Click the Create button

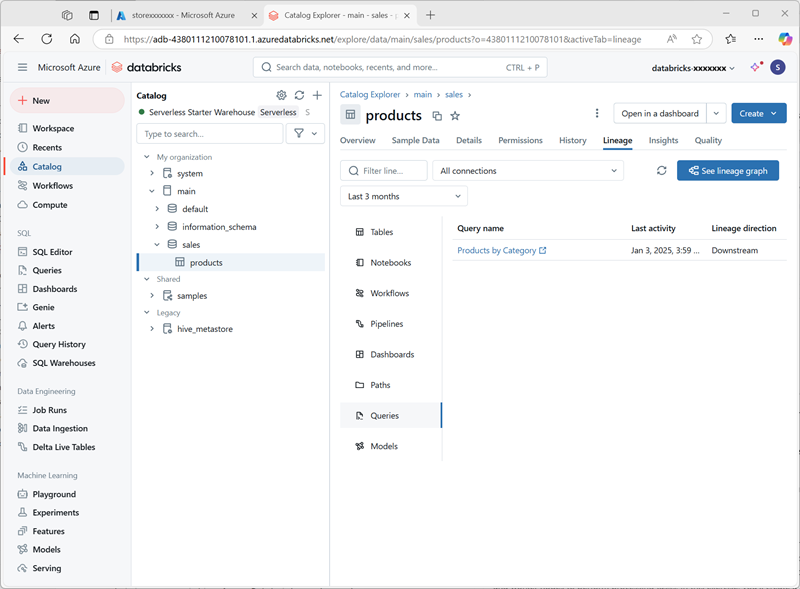(759, 113)
